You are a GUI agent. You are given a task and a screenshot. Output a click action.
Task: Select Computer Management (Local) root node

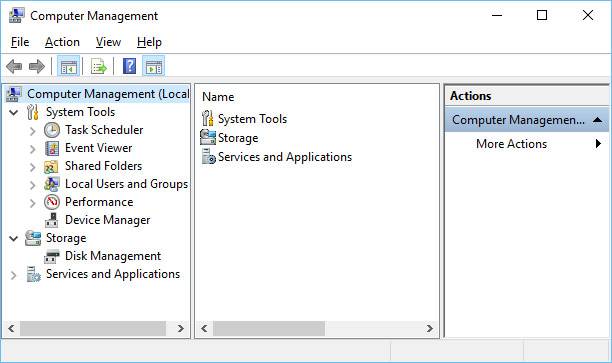point(108,94)
